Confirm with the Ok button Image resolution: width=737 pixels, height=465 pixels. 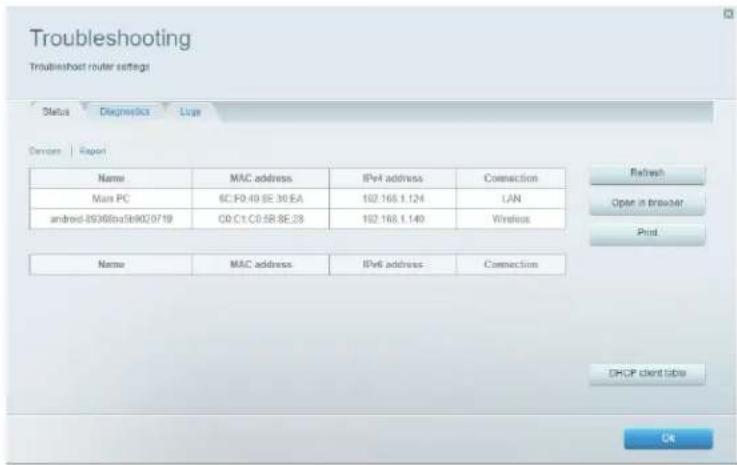coord(668,438)
